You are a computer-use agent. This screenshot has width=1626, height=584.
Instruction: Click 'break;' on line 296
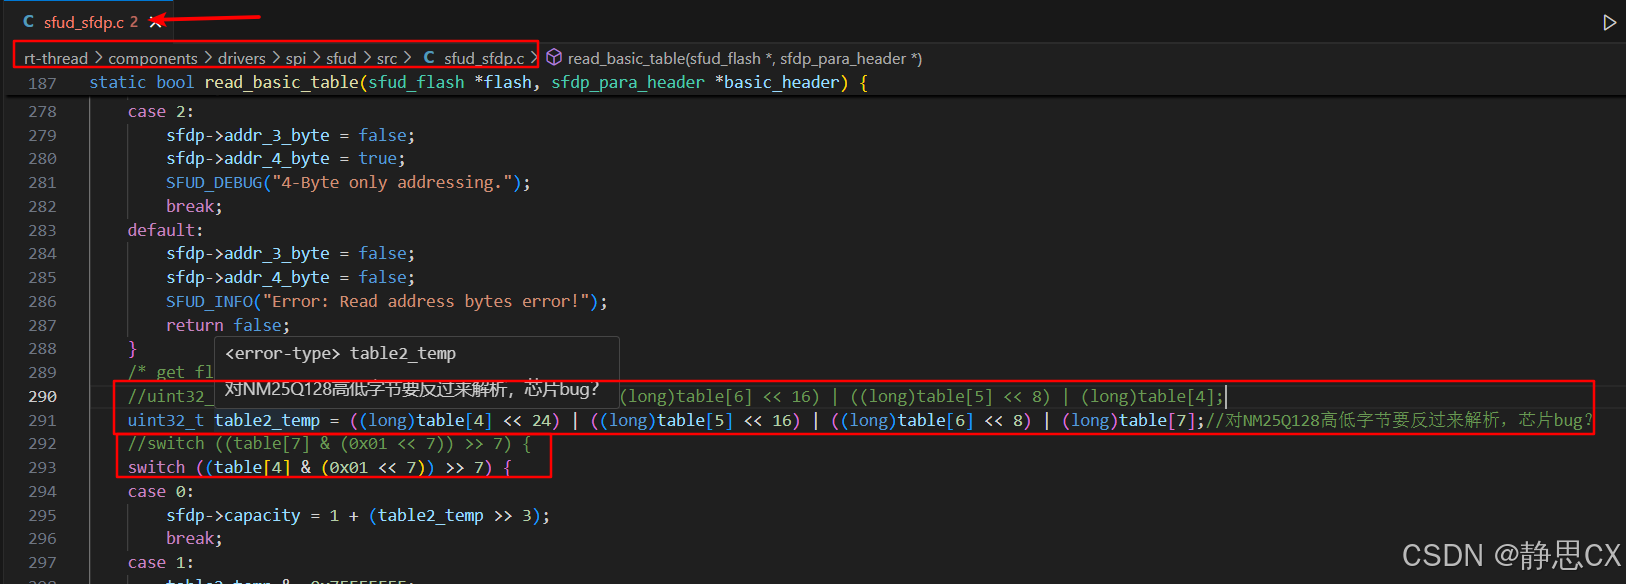(195, 539)
